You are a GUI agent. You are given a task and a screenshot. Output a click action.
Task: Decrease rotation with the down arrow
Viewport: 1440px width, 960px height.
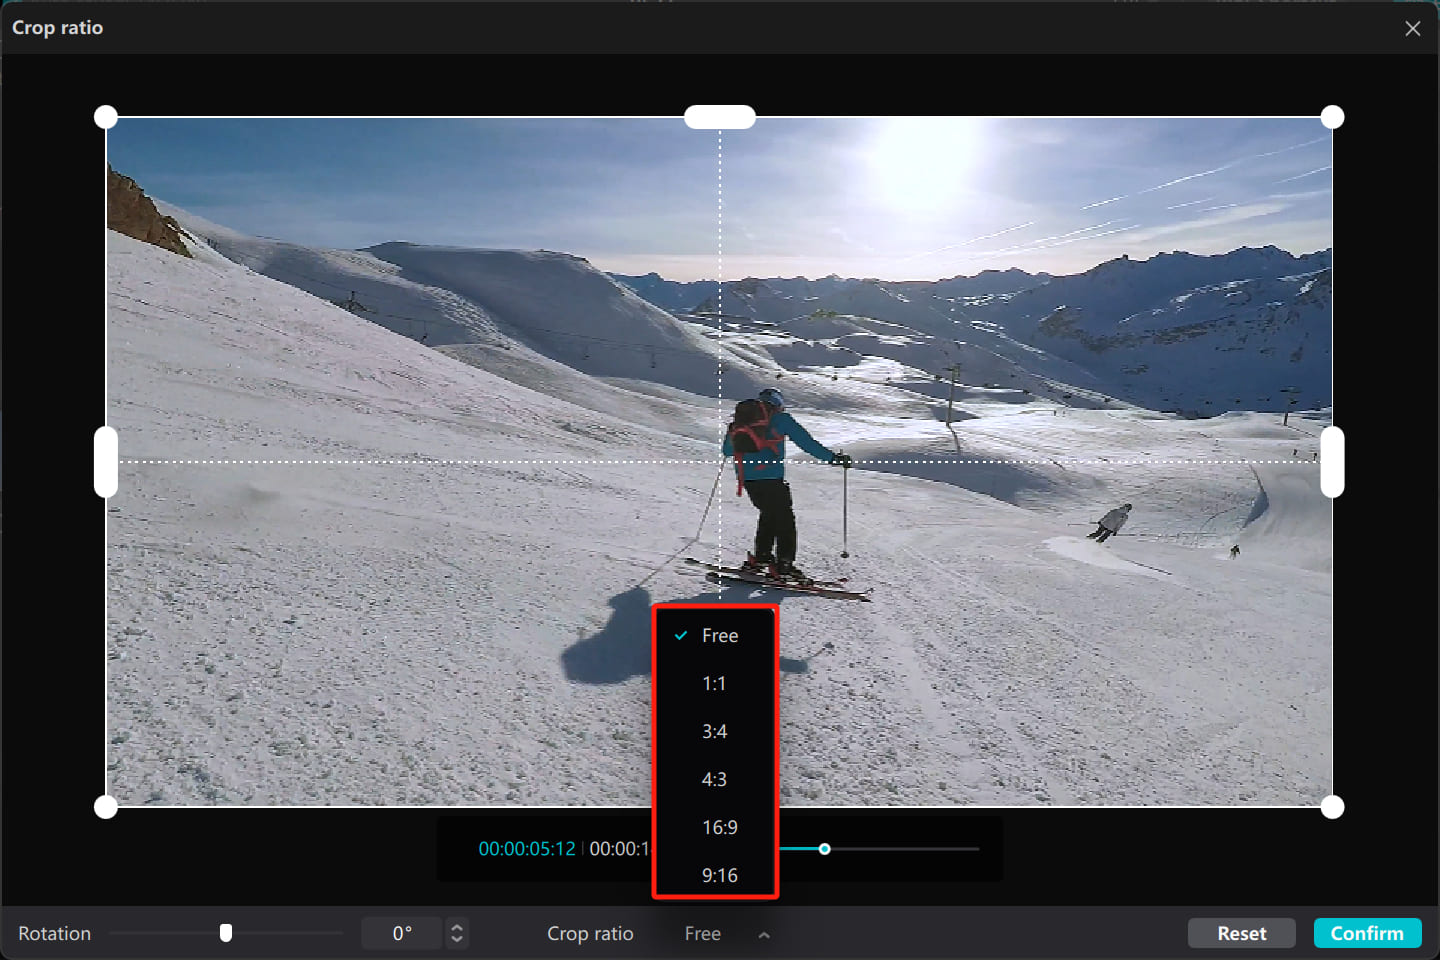click(x=457, y=940)
